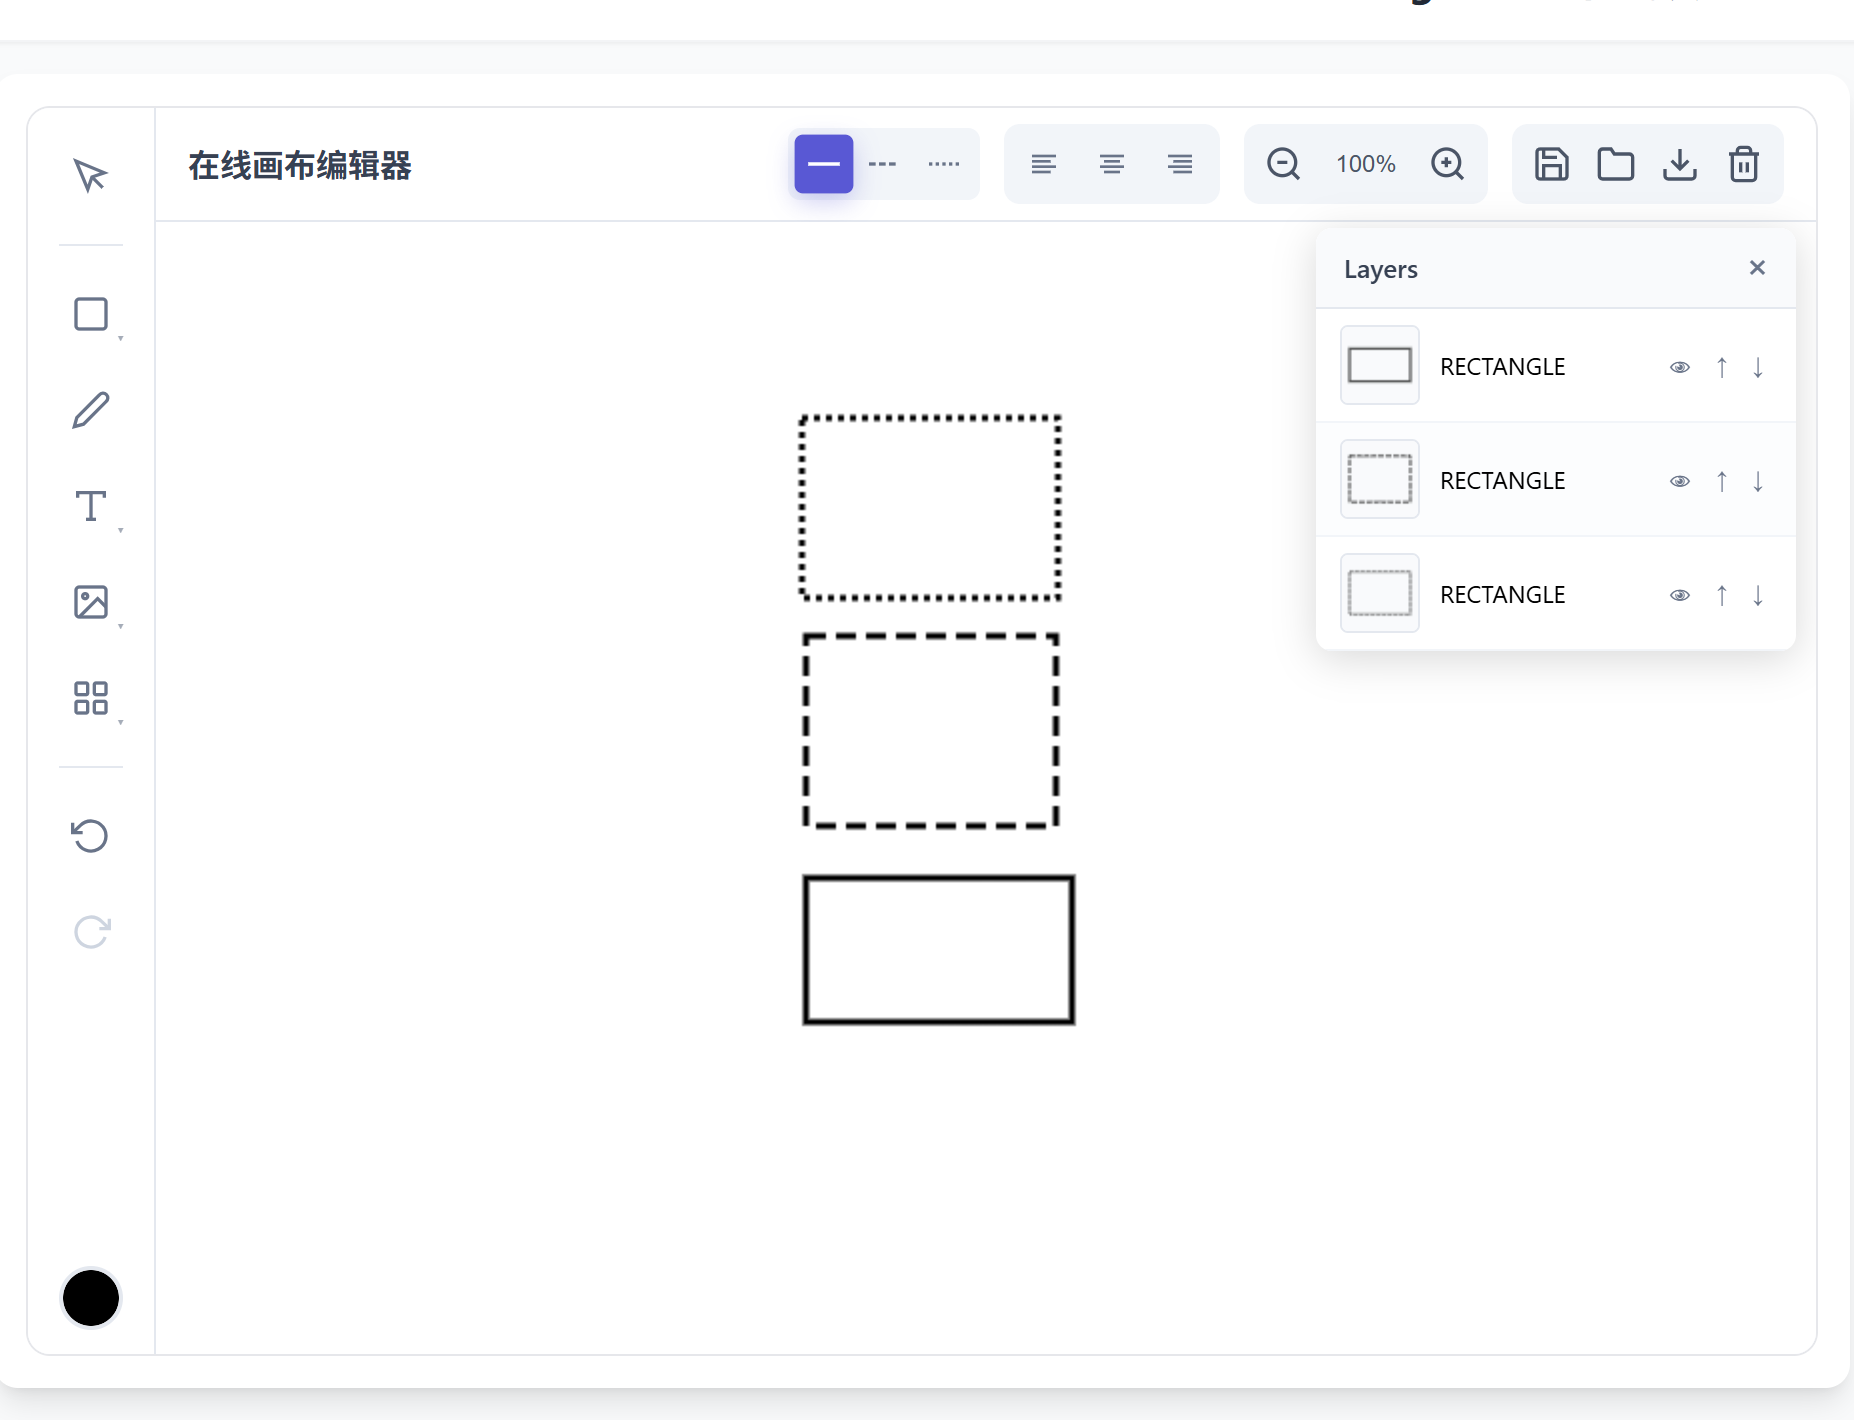Select dotted rectangle layer thumbnail
1854x1420 pixels.
pos(1380,593)
